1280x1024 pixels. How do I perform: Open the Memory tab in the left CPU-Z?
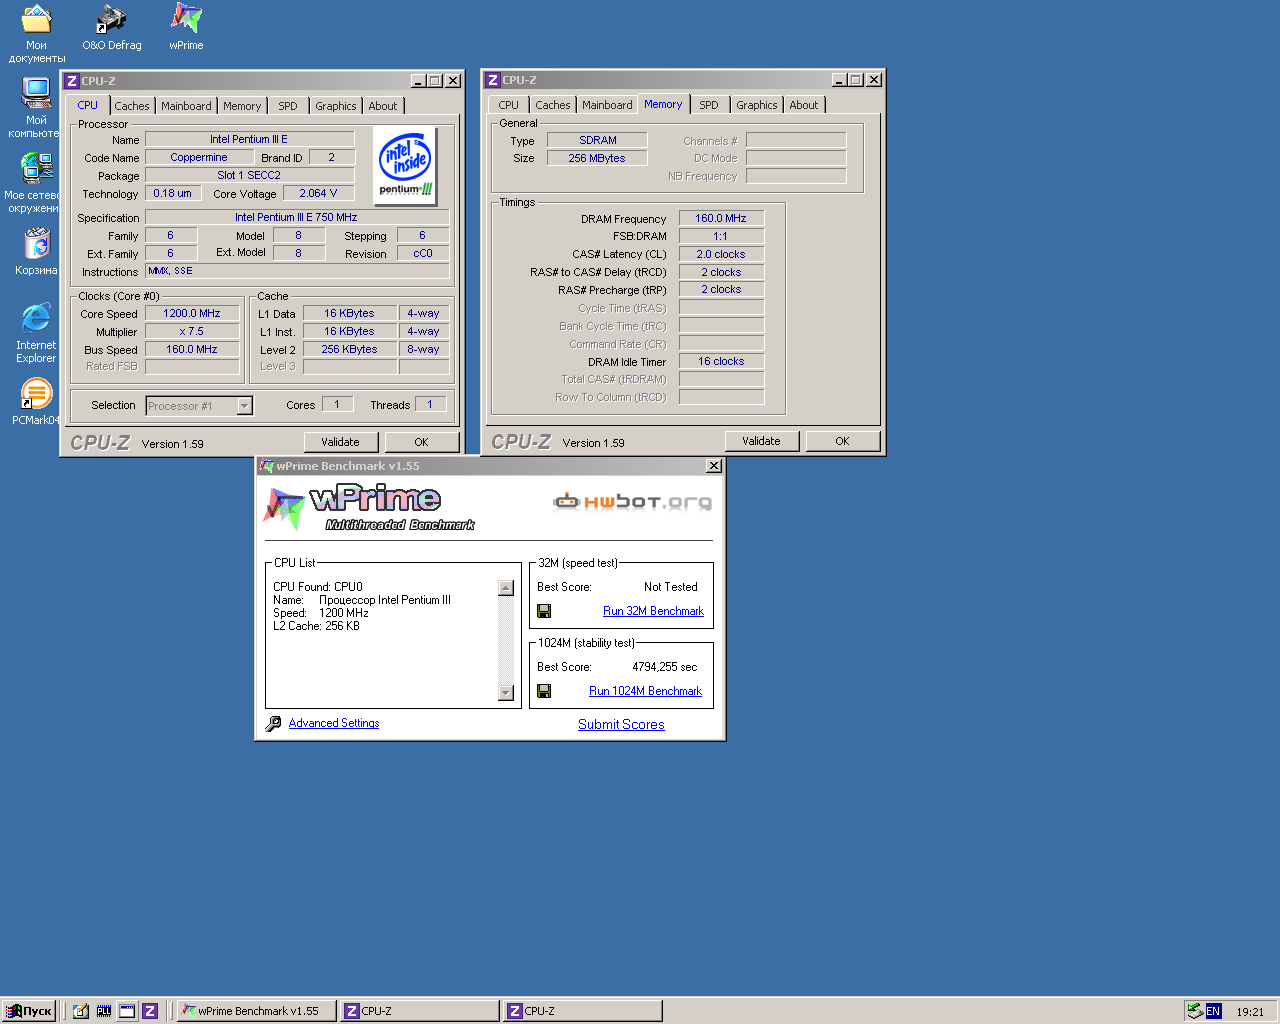click(242, 106)
